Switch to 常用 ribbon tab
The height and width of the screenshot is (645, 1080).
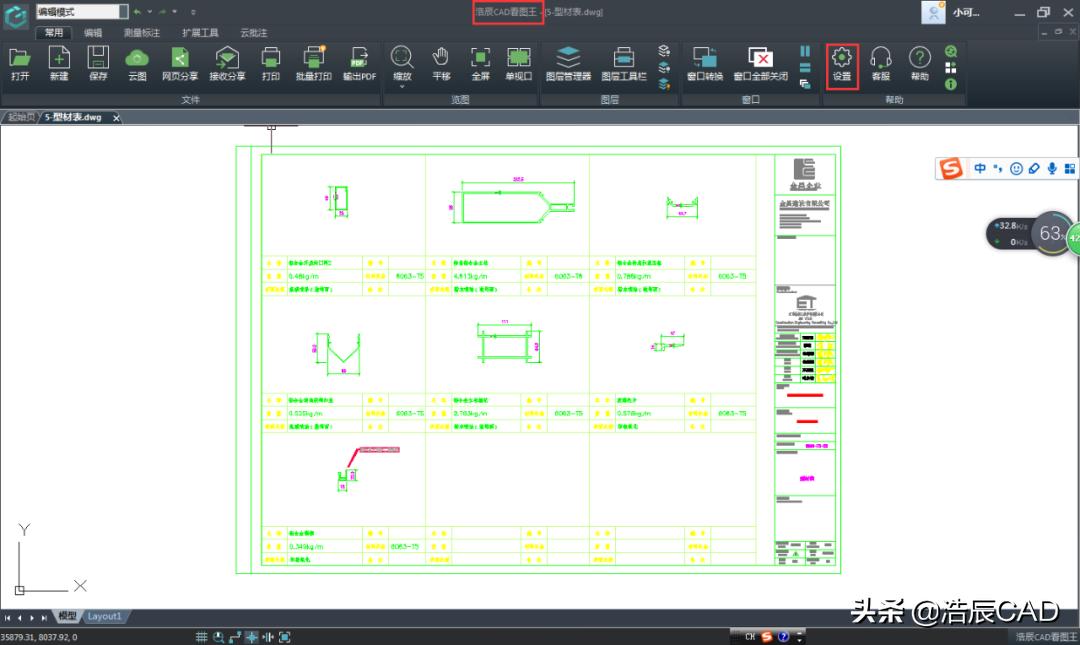click(54, 32)
